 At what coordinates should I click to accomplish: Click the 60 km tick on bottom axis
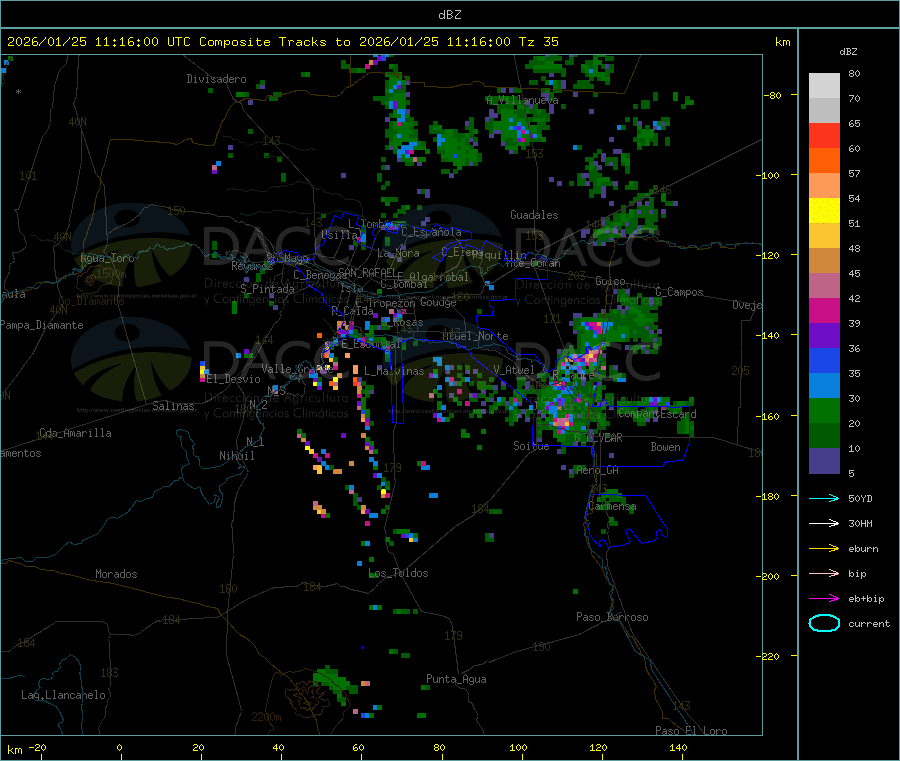(358, 747)
